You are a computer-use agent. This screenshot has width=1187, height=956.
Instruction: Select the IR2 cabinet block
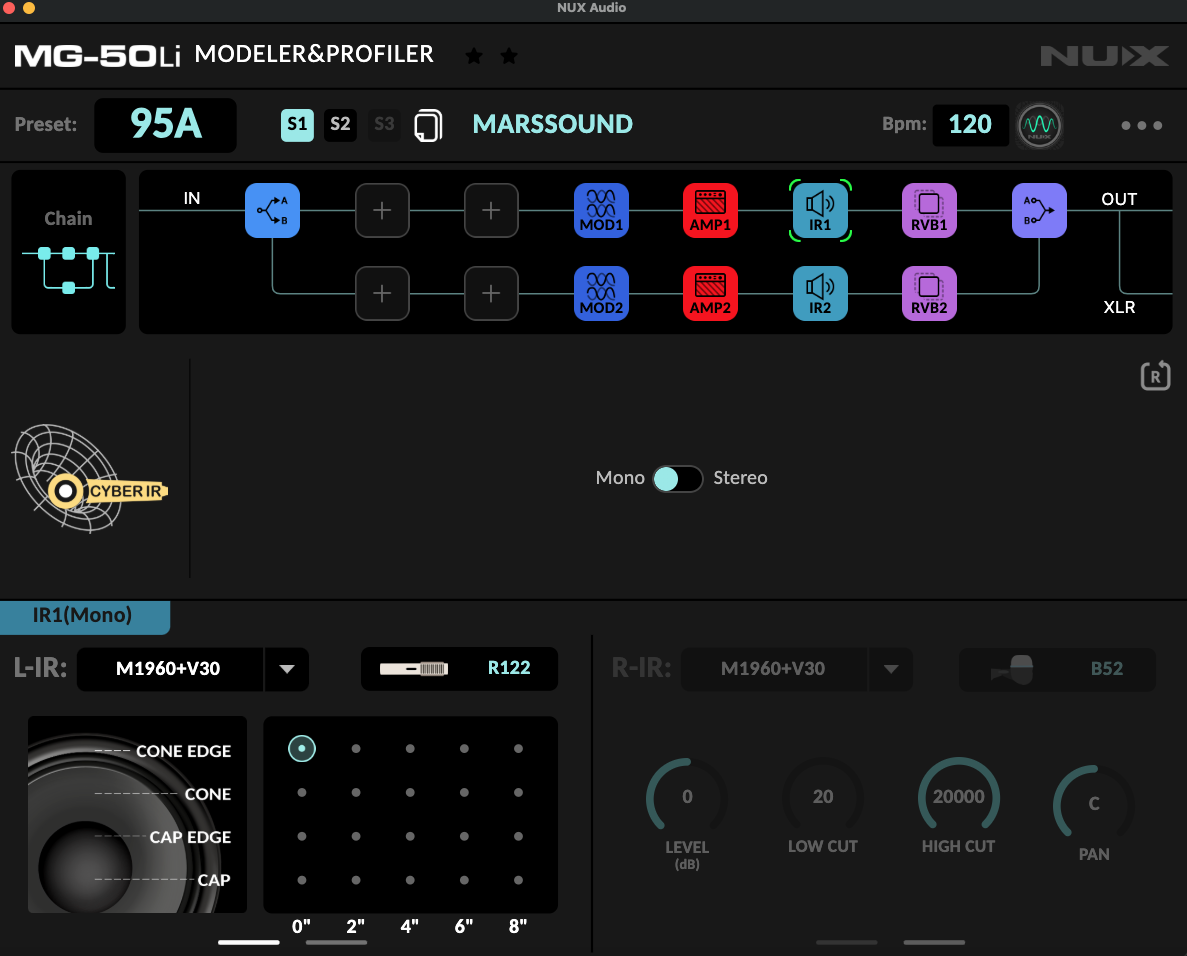(x=820, y=294)
